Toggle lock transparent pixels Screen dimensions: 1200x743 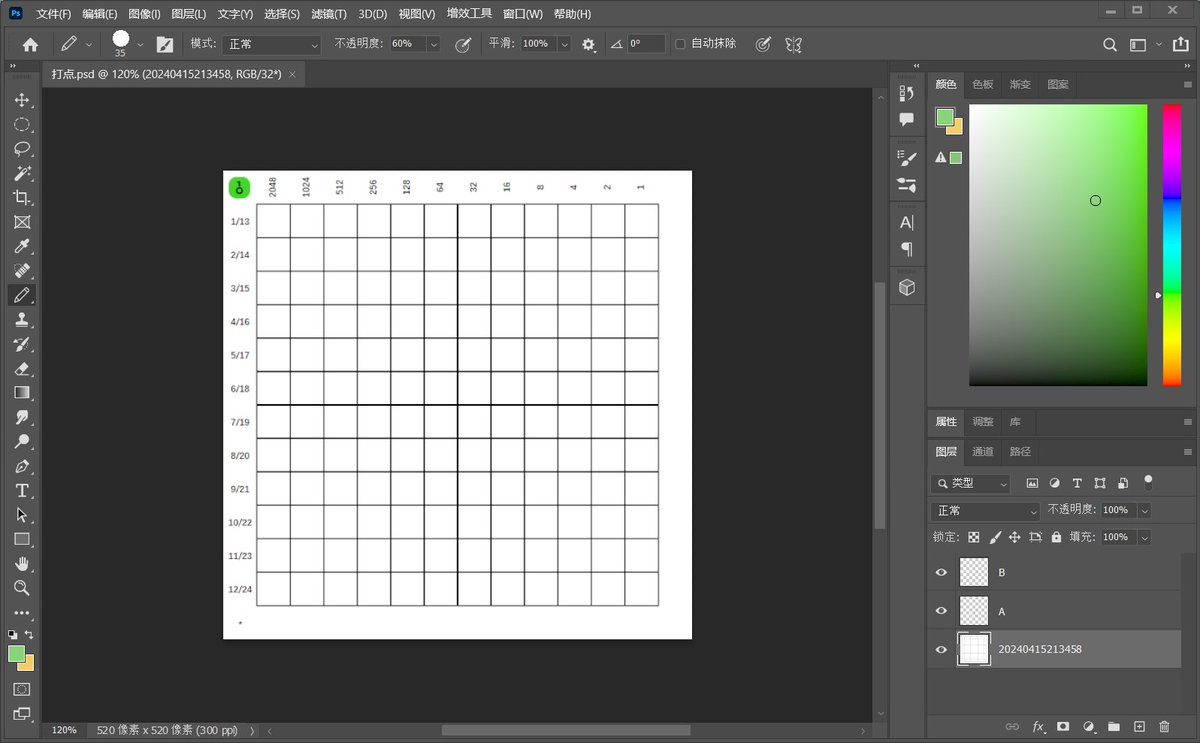(974, 537)
